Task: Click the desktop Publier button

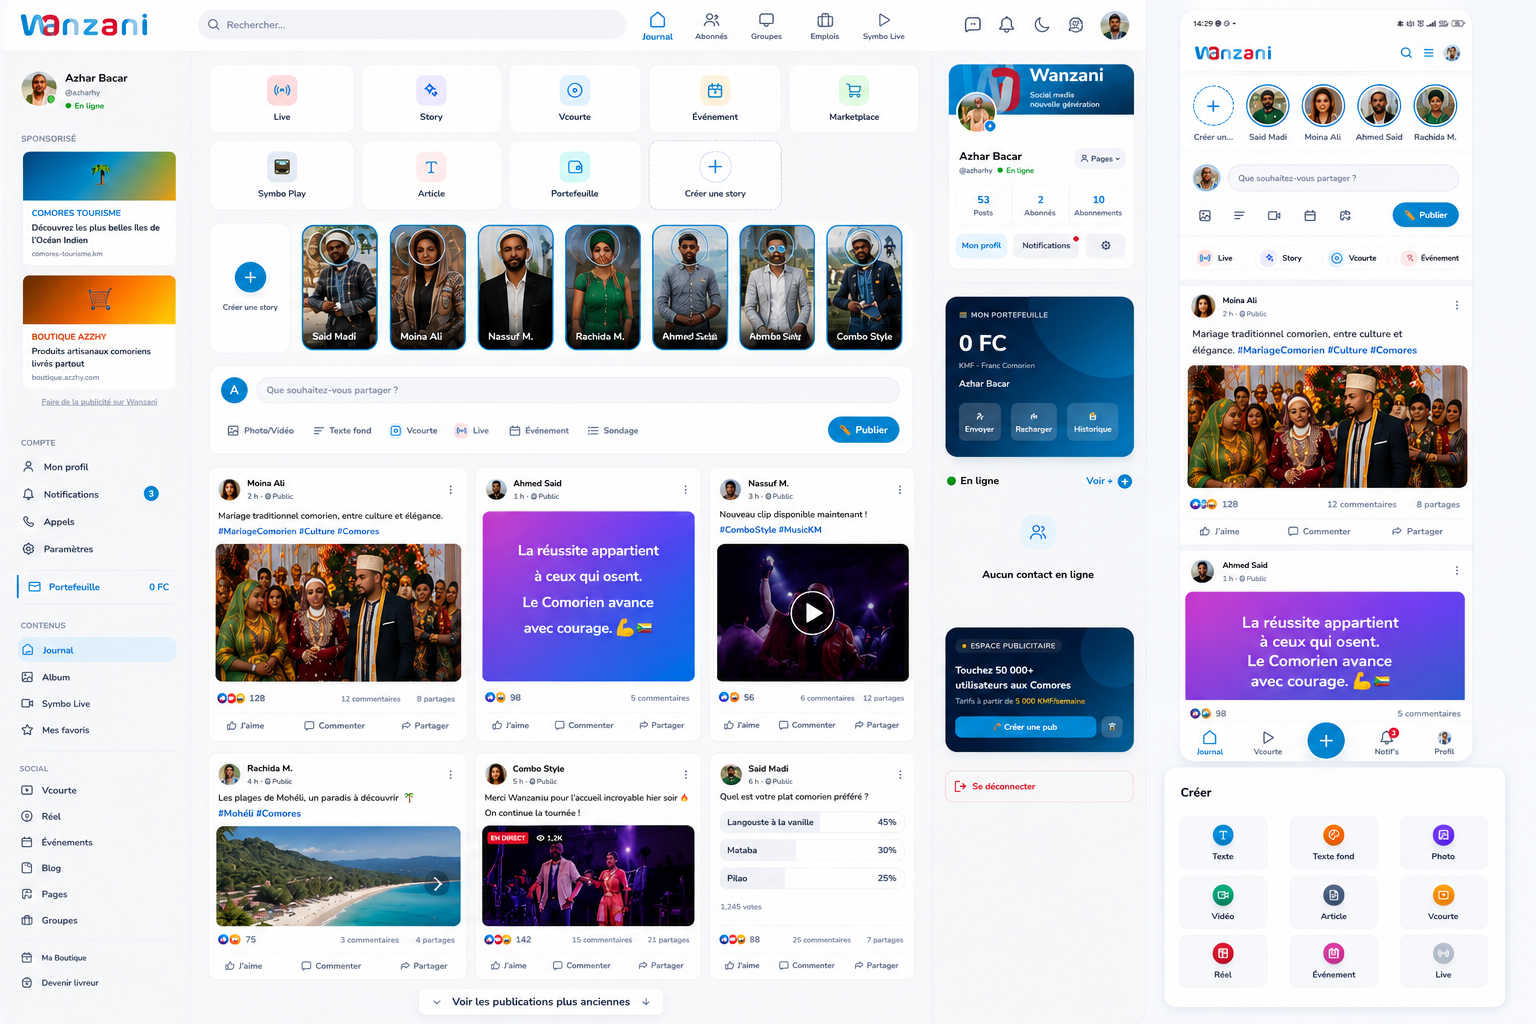Action: (x=864, y=430)
